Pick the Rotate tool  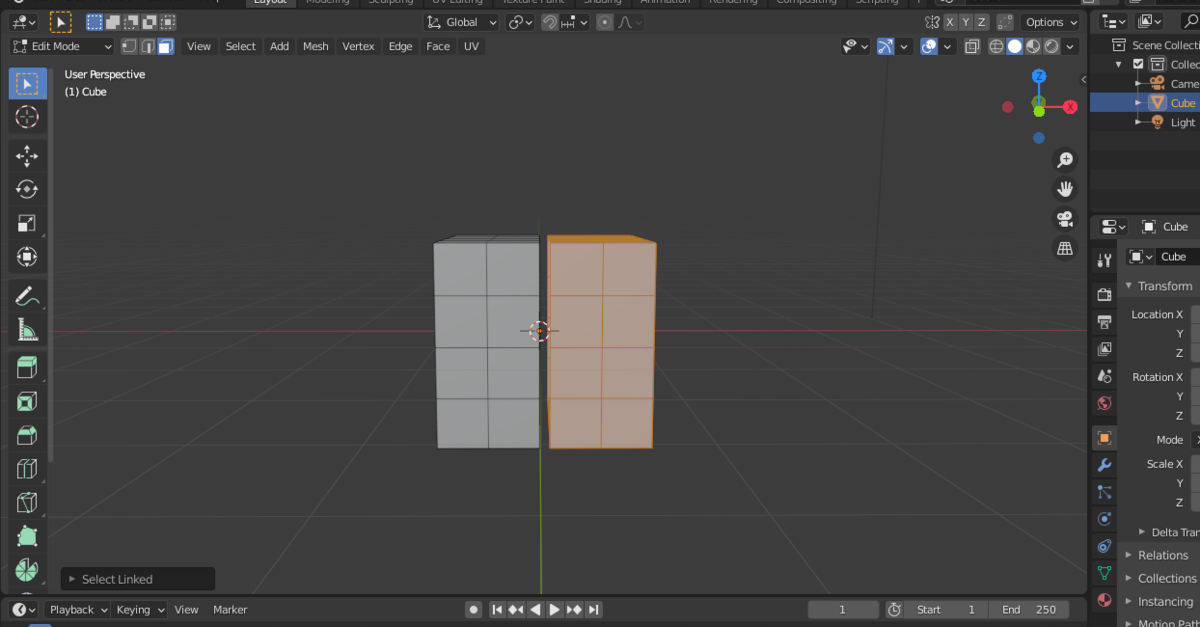pos(28,189)
